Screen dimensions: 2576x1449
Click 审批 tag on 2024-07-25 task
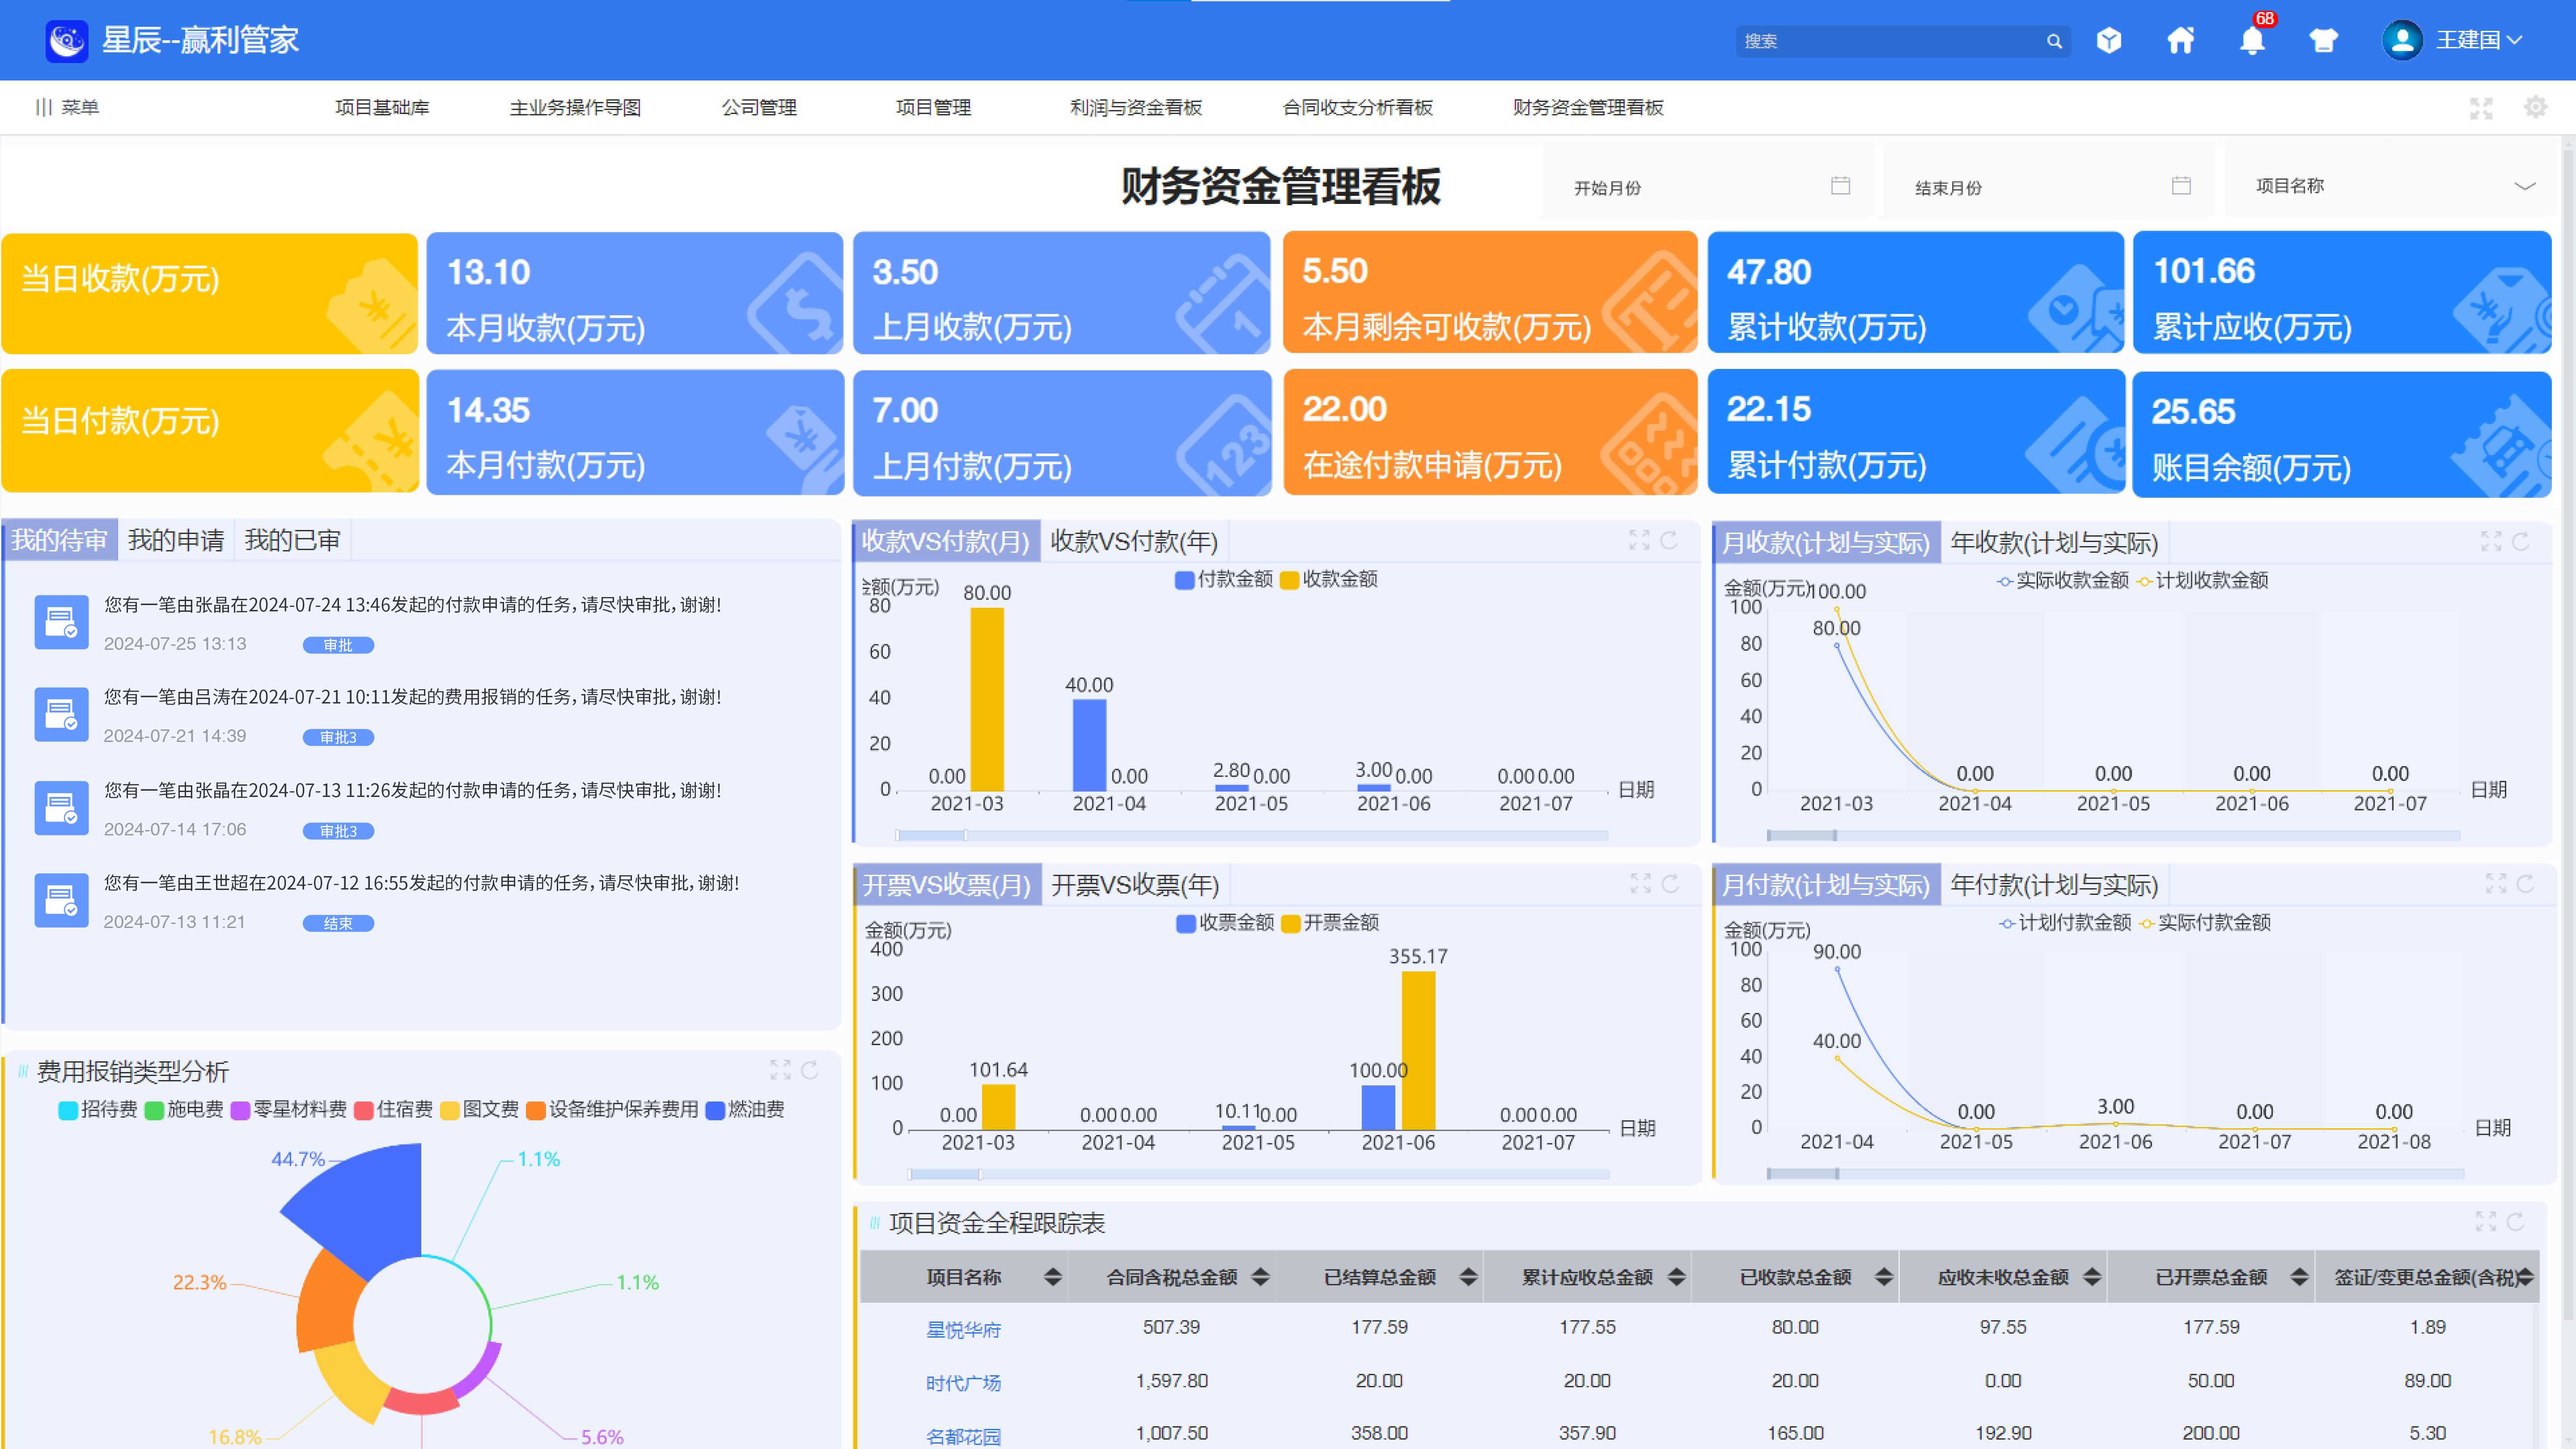click(338, 645)
